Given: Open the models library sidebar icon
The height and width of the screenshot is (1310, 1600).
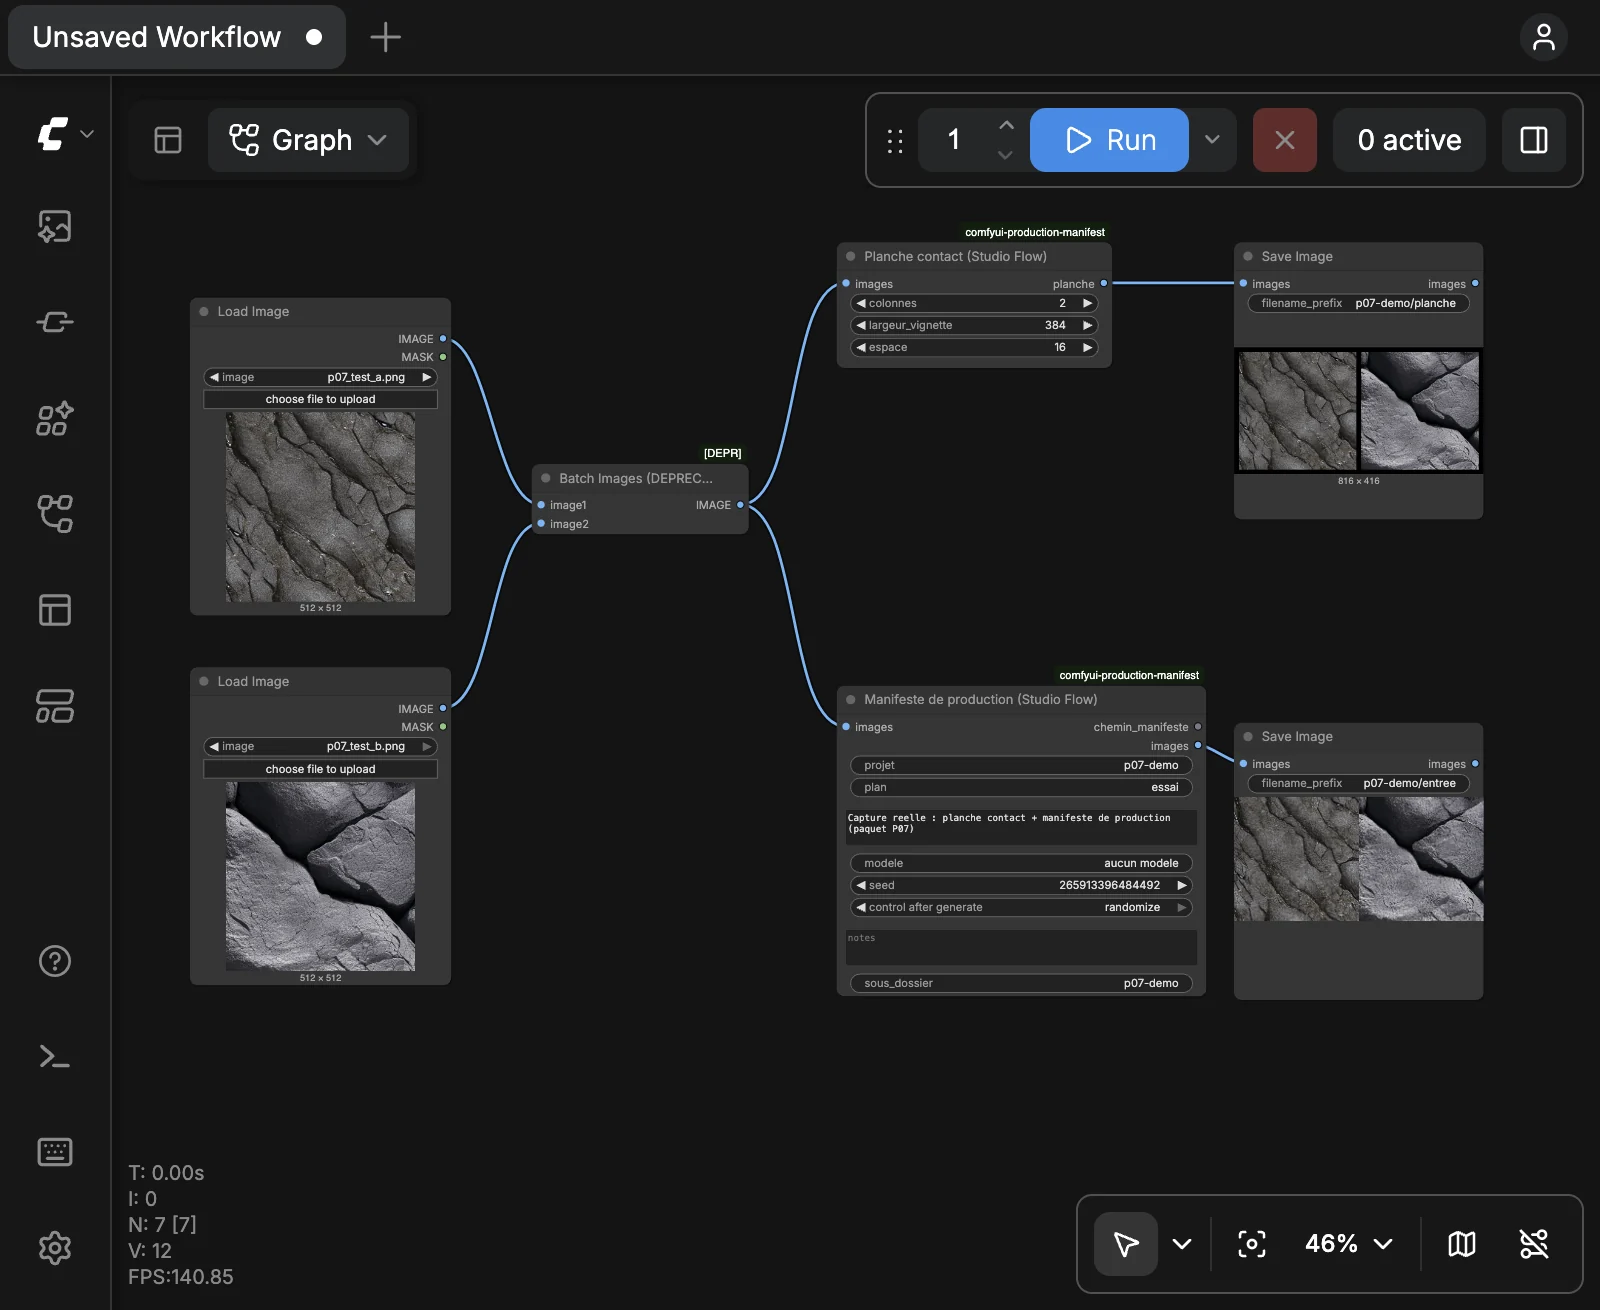Looking at the screenshot, I should (55, 419).
